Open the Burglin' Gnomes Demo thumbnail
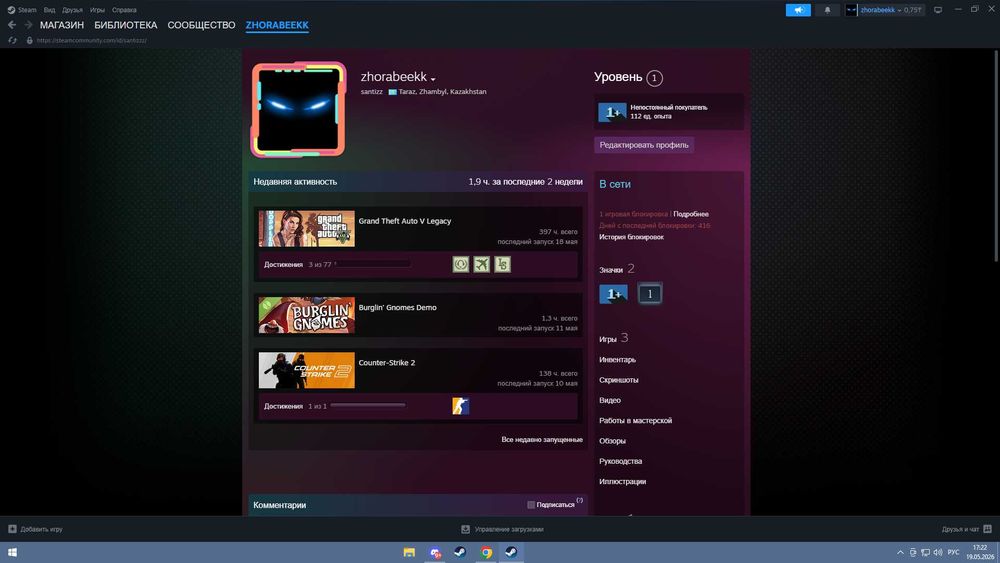Viewport: 1000px width, 563px height. click(306, 315)
